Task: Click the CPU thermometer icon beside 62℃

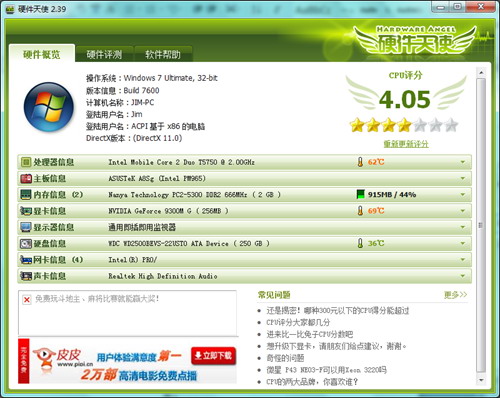Action: [360, 162]
